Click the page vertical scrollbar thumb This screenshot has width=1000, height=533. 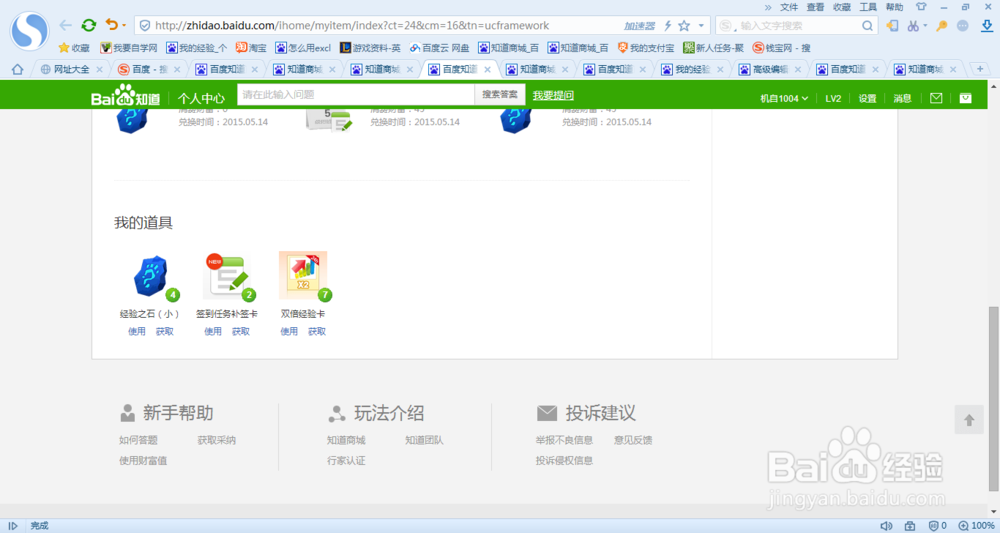coord(994,398)
